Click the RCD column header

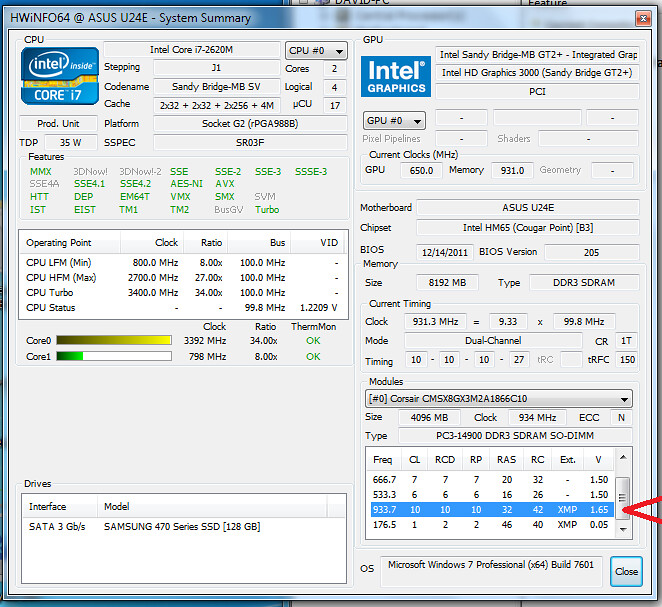[x=445, y=459]
